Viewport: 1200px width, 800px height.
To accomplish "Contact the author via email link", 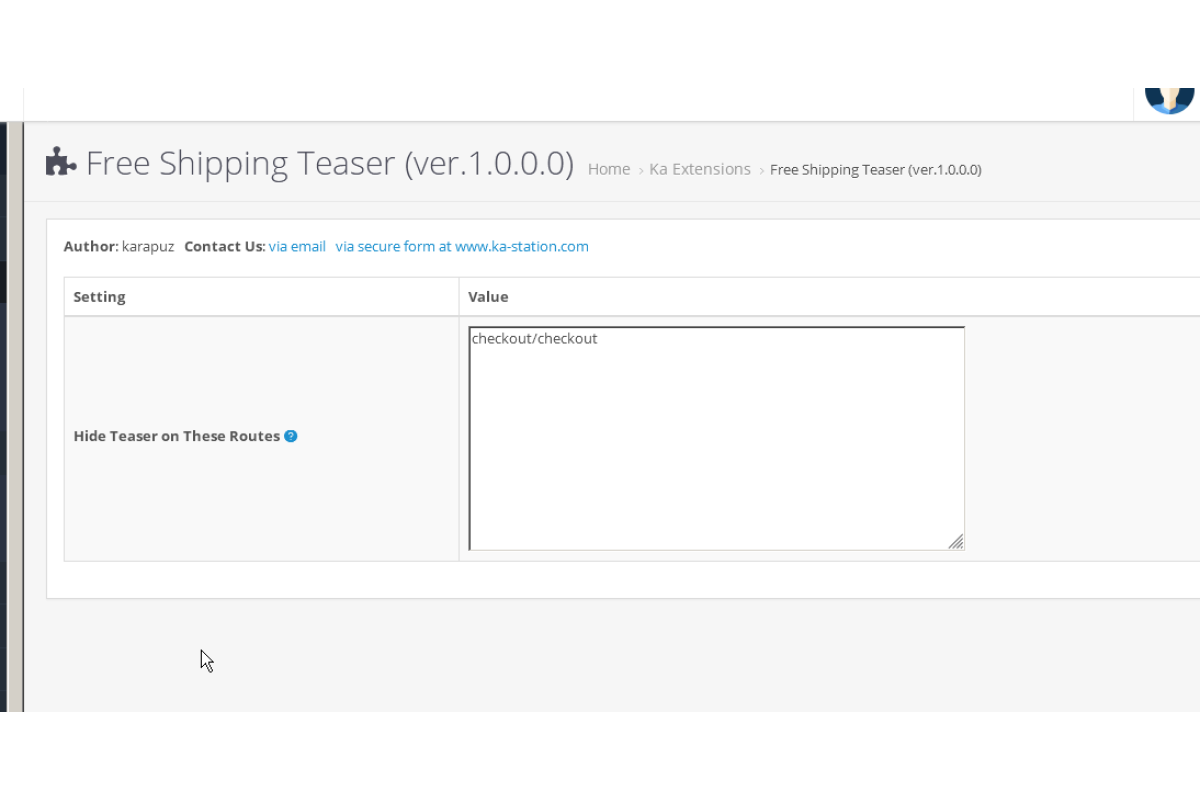I will [x=297, y=246].
